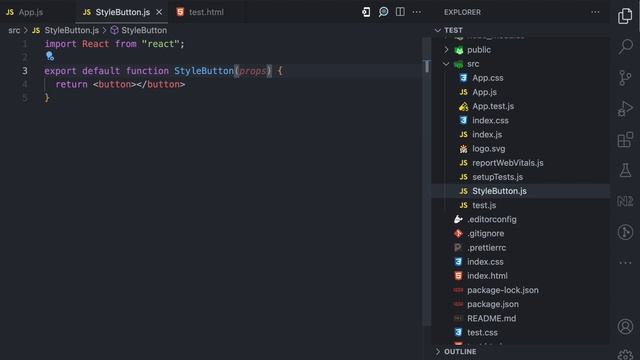The width and height of the screenshot is (640, 360).
Task: Open the Git graph activity icon
Action: coord(625,232)
